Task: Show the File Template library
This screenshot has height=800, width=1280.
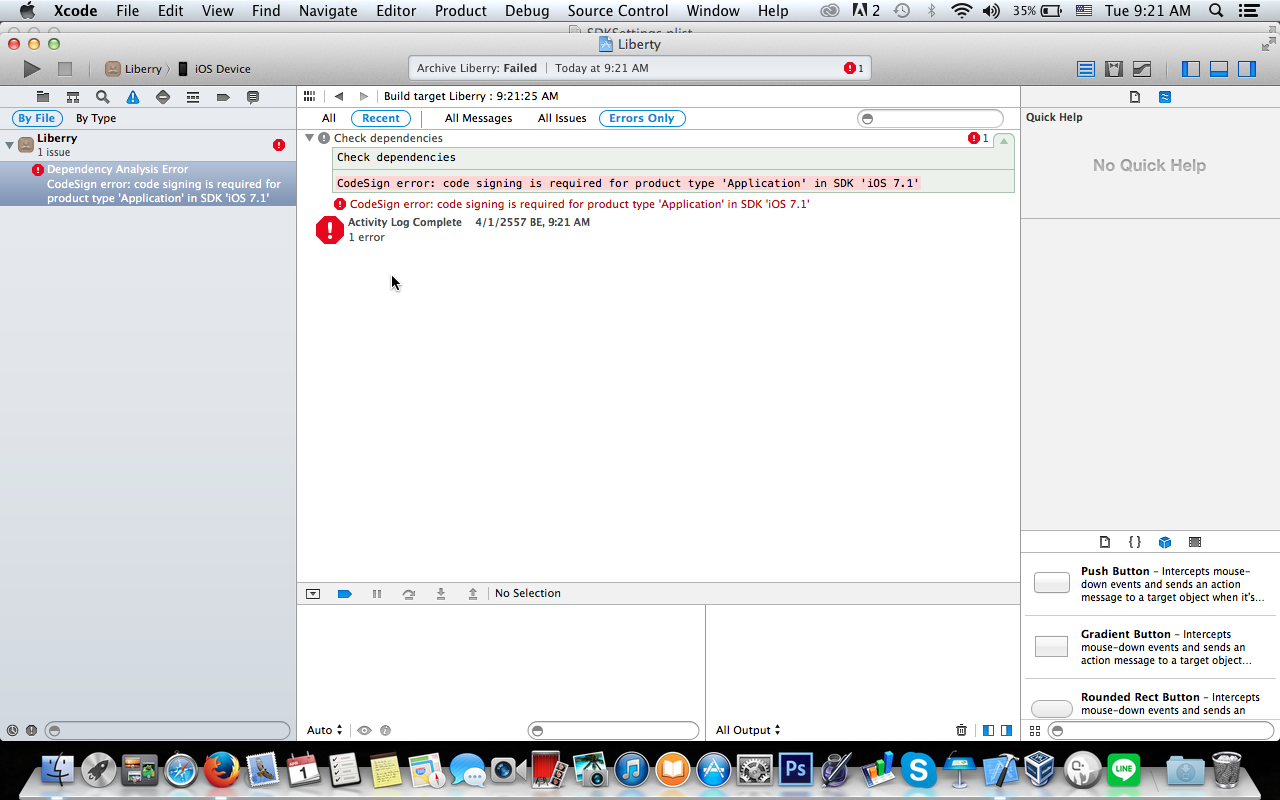Action: 1105,542
